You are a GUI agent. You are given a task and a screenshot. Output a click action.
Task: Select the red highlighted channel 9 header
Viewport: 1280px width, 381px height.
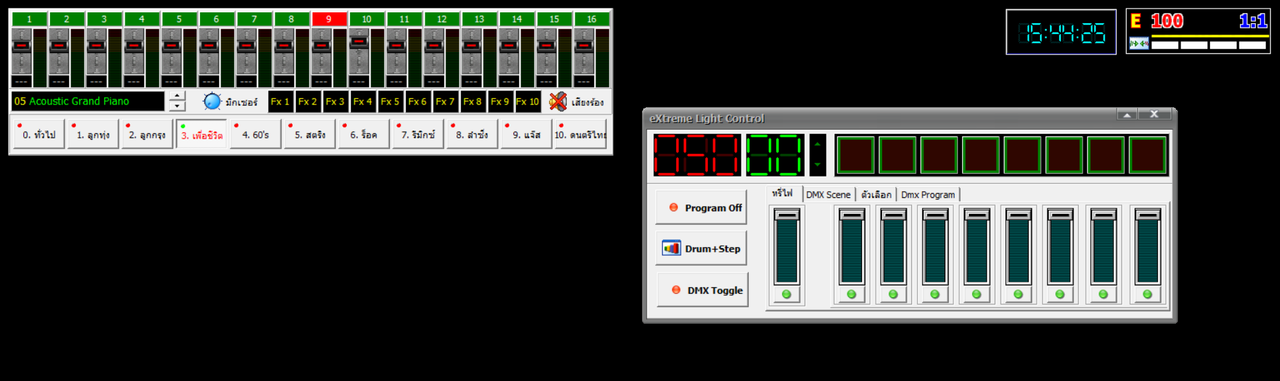(x=330, y=19)
